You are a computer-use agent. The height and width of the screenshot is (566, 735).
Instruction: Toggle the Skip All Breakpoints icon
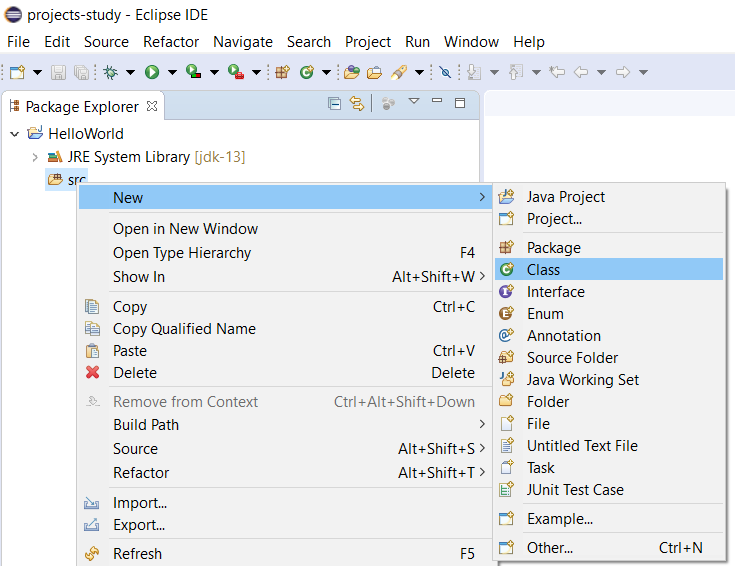445,72
